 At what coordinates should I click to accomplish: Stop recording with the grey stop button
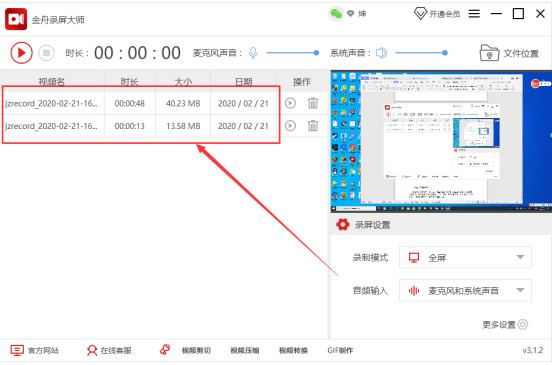tap(46, 53)
